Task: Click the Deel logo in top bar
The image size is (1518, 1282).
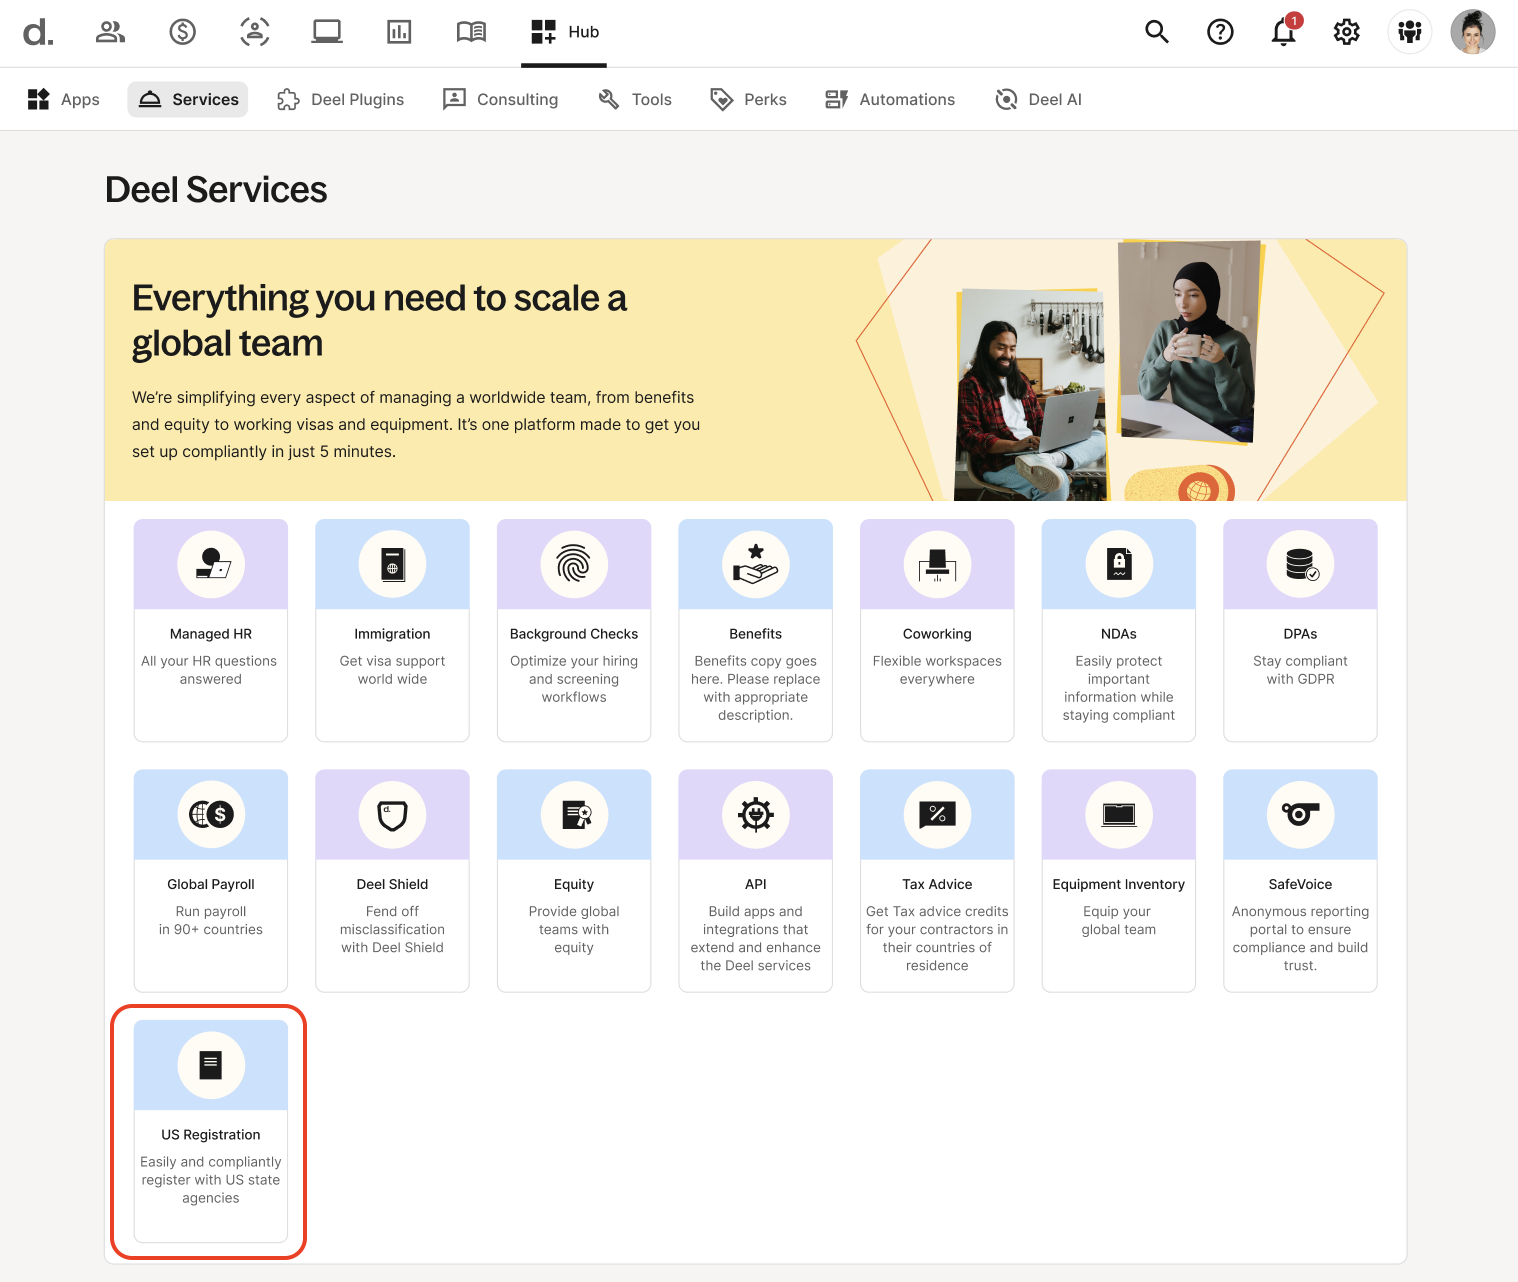Action: (38, 32)
